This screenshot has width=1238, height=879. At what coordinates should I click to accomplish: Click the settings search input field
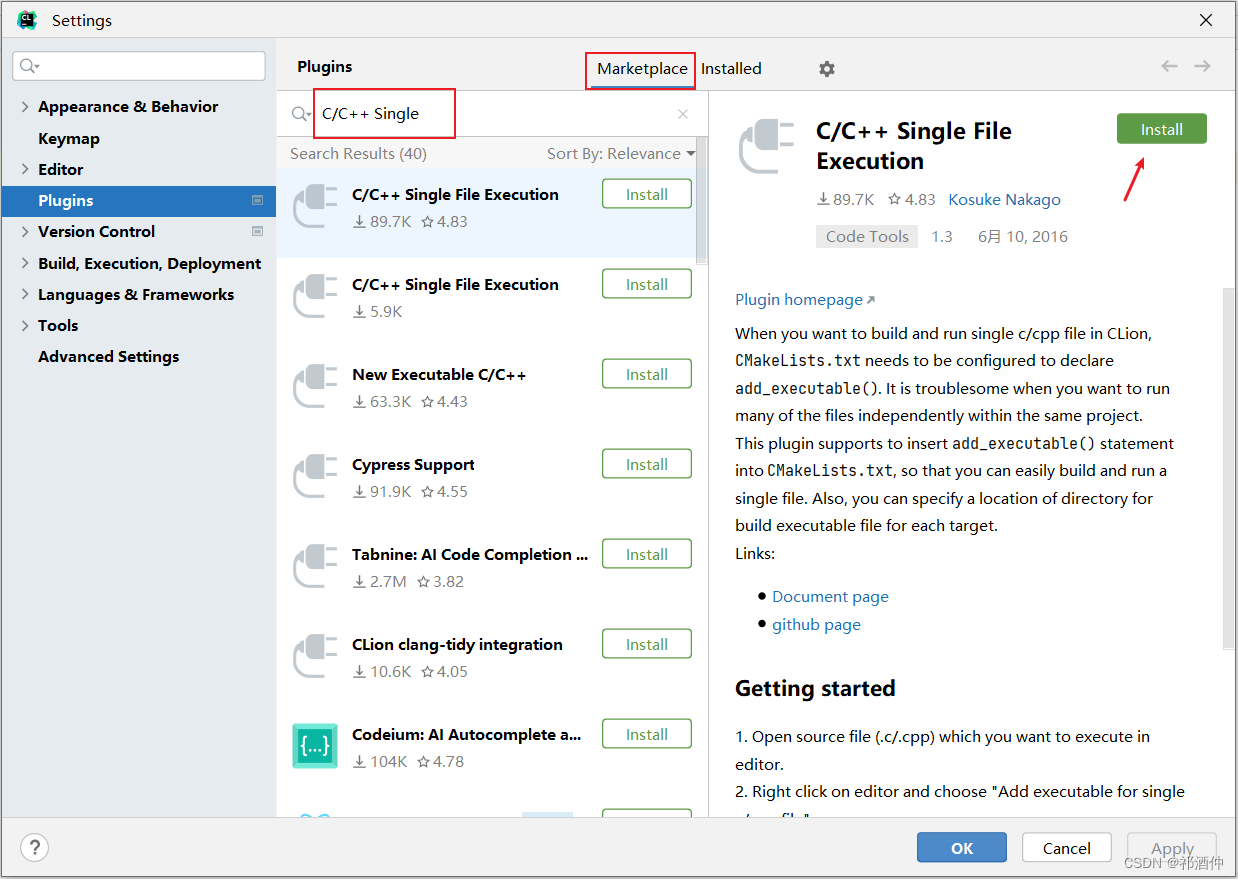pyautogui.click(x=139, y=66)
